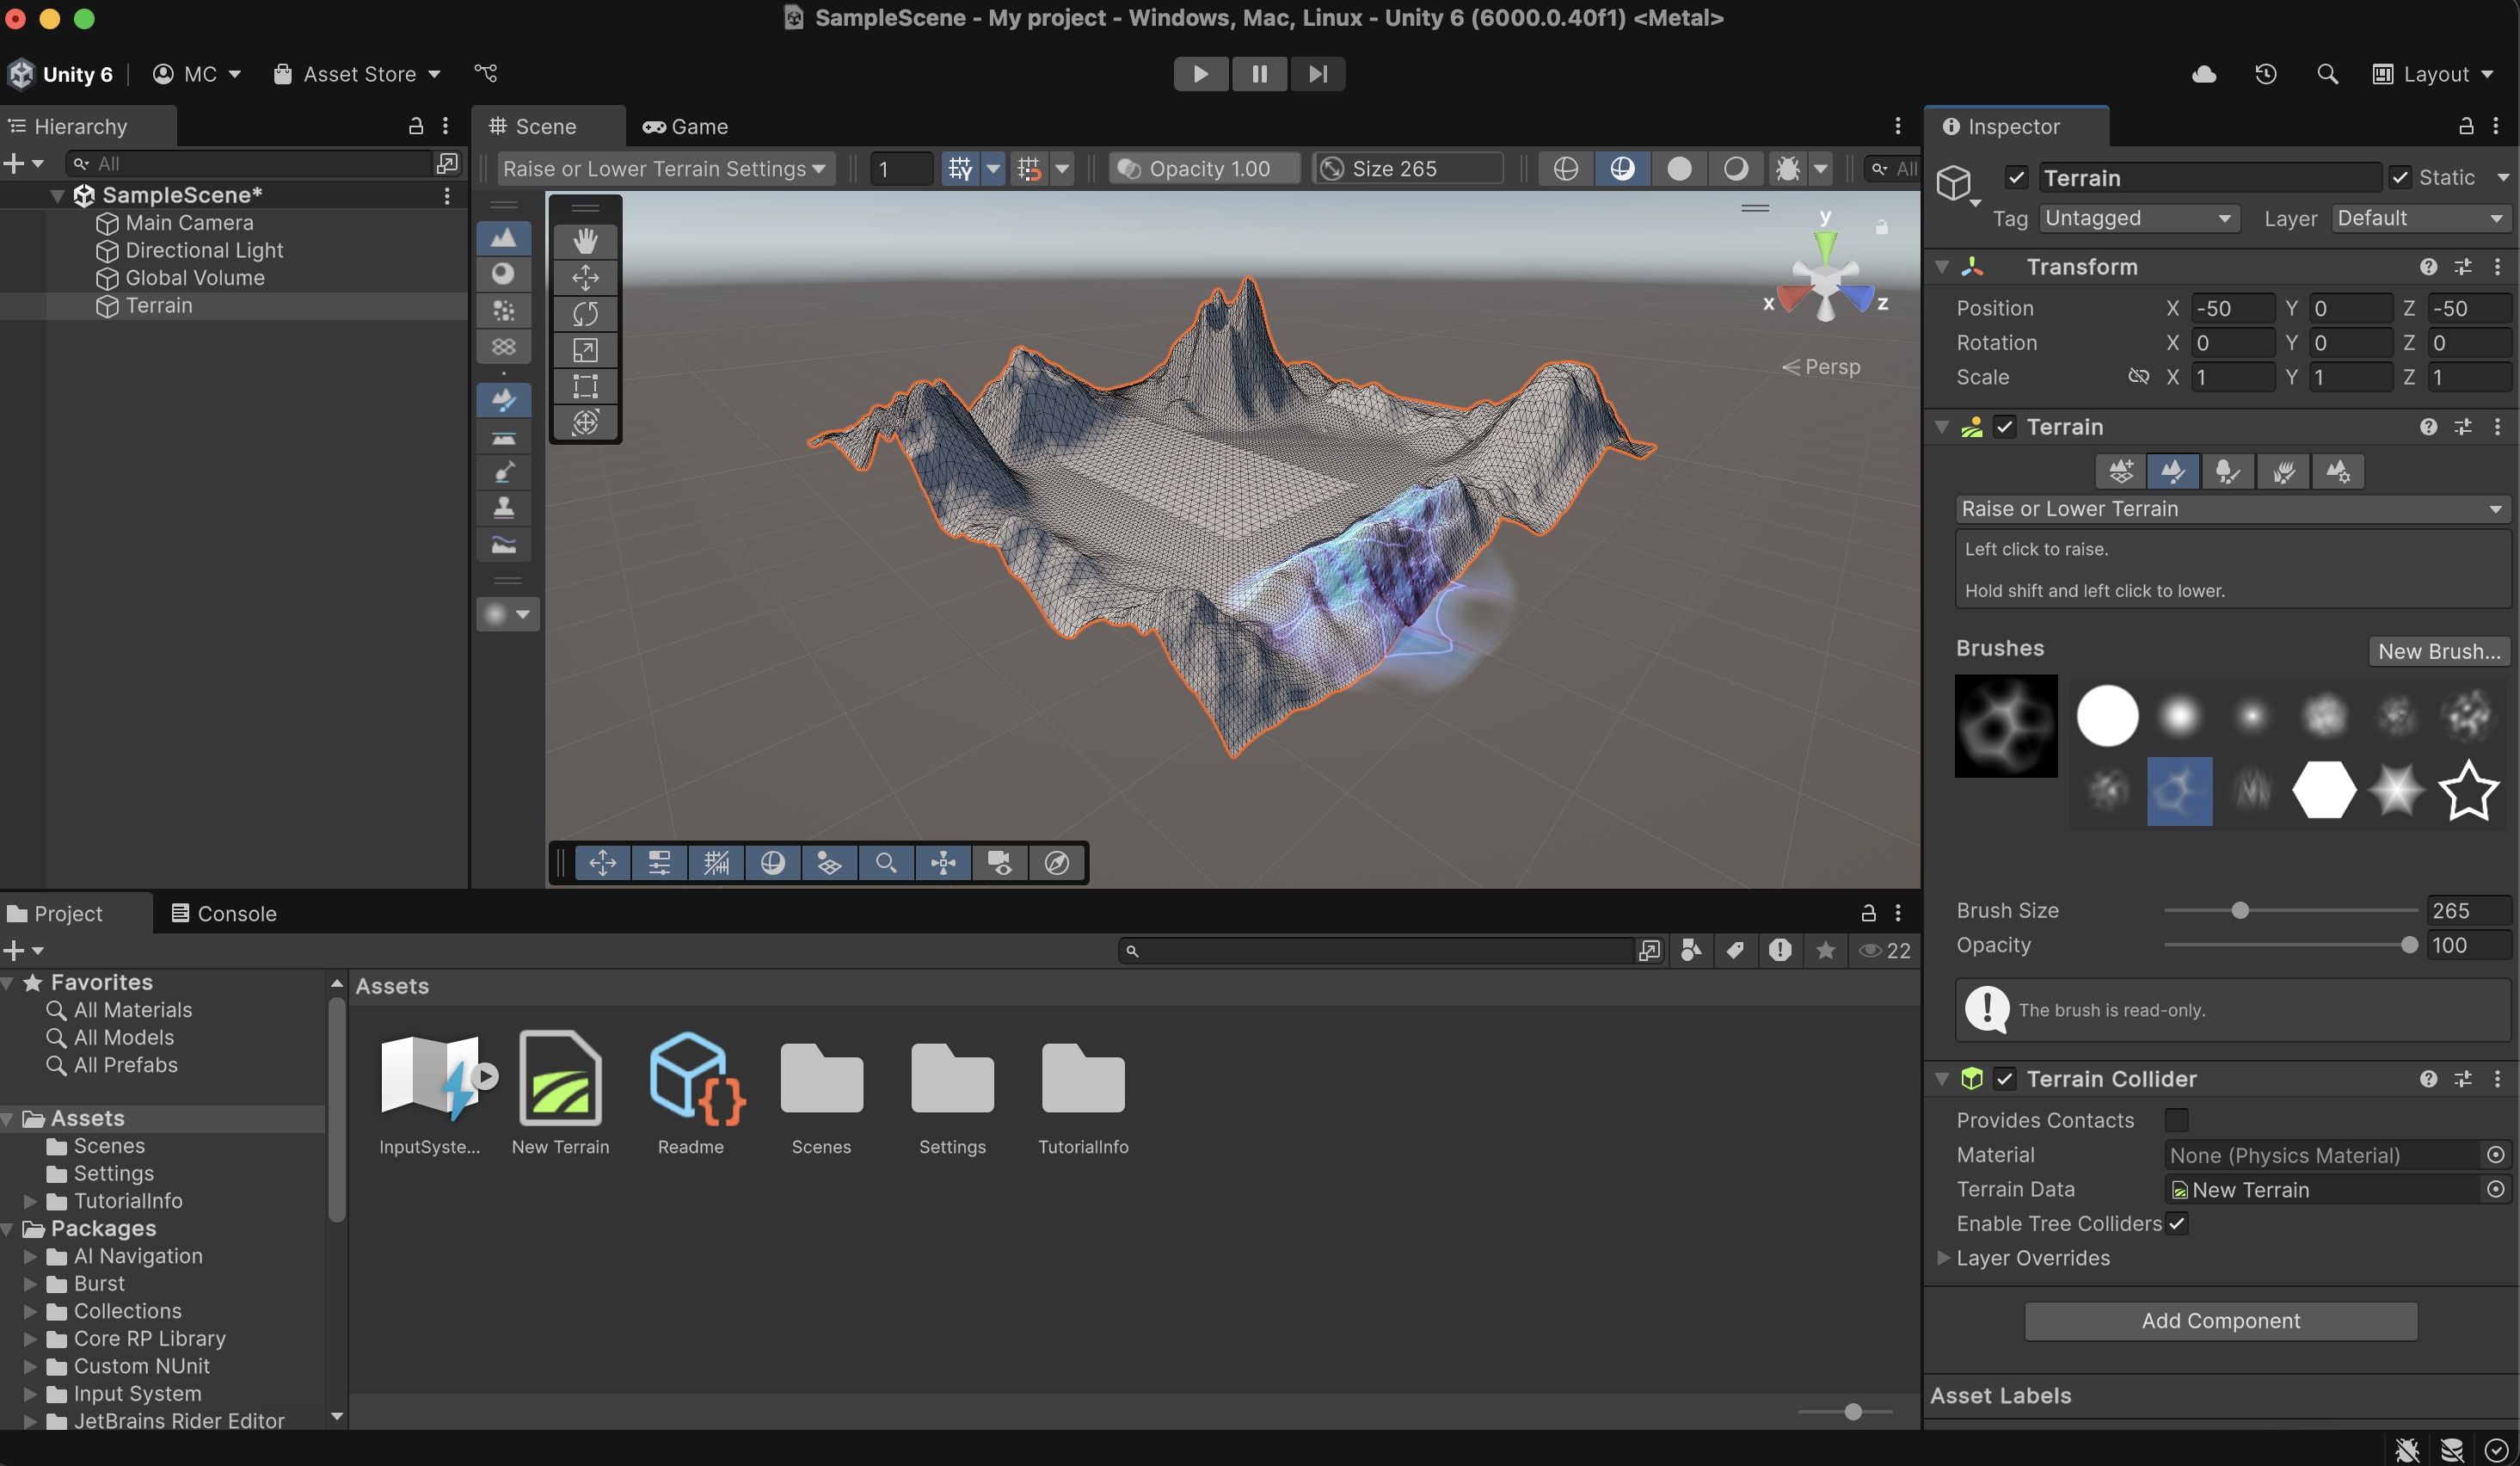Select the star-shaped brush
Screen dimensions: 2520x1466
[x=2468, y=790]
